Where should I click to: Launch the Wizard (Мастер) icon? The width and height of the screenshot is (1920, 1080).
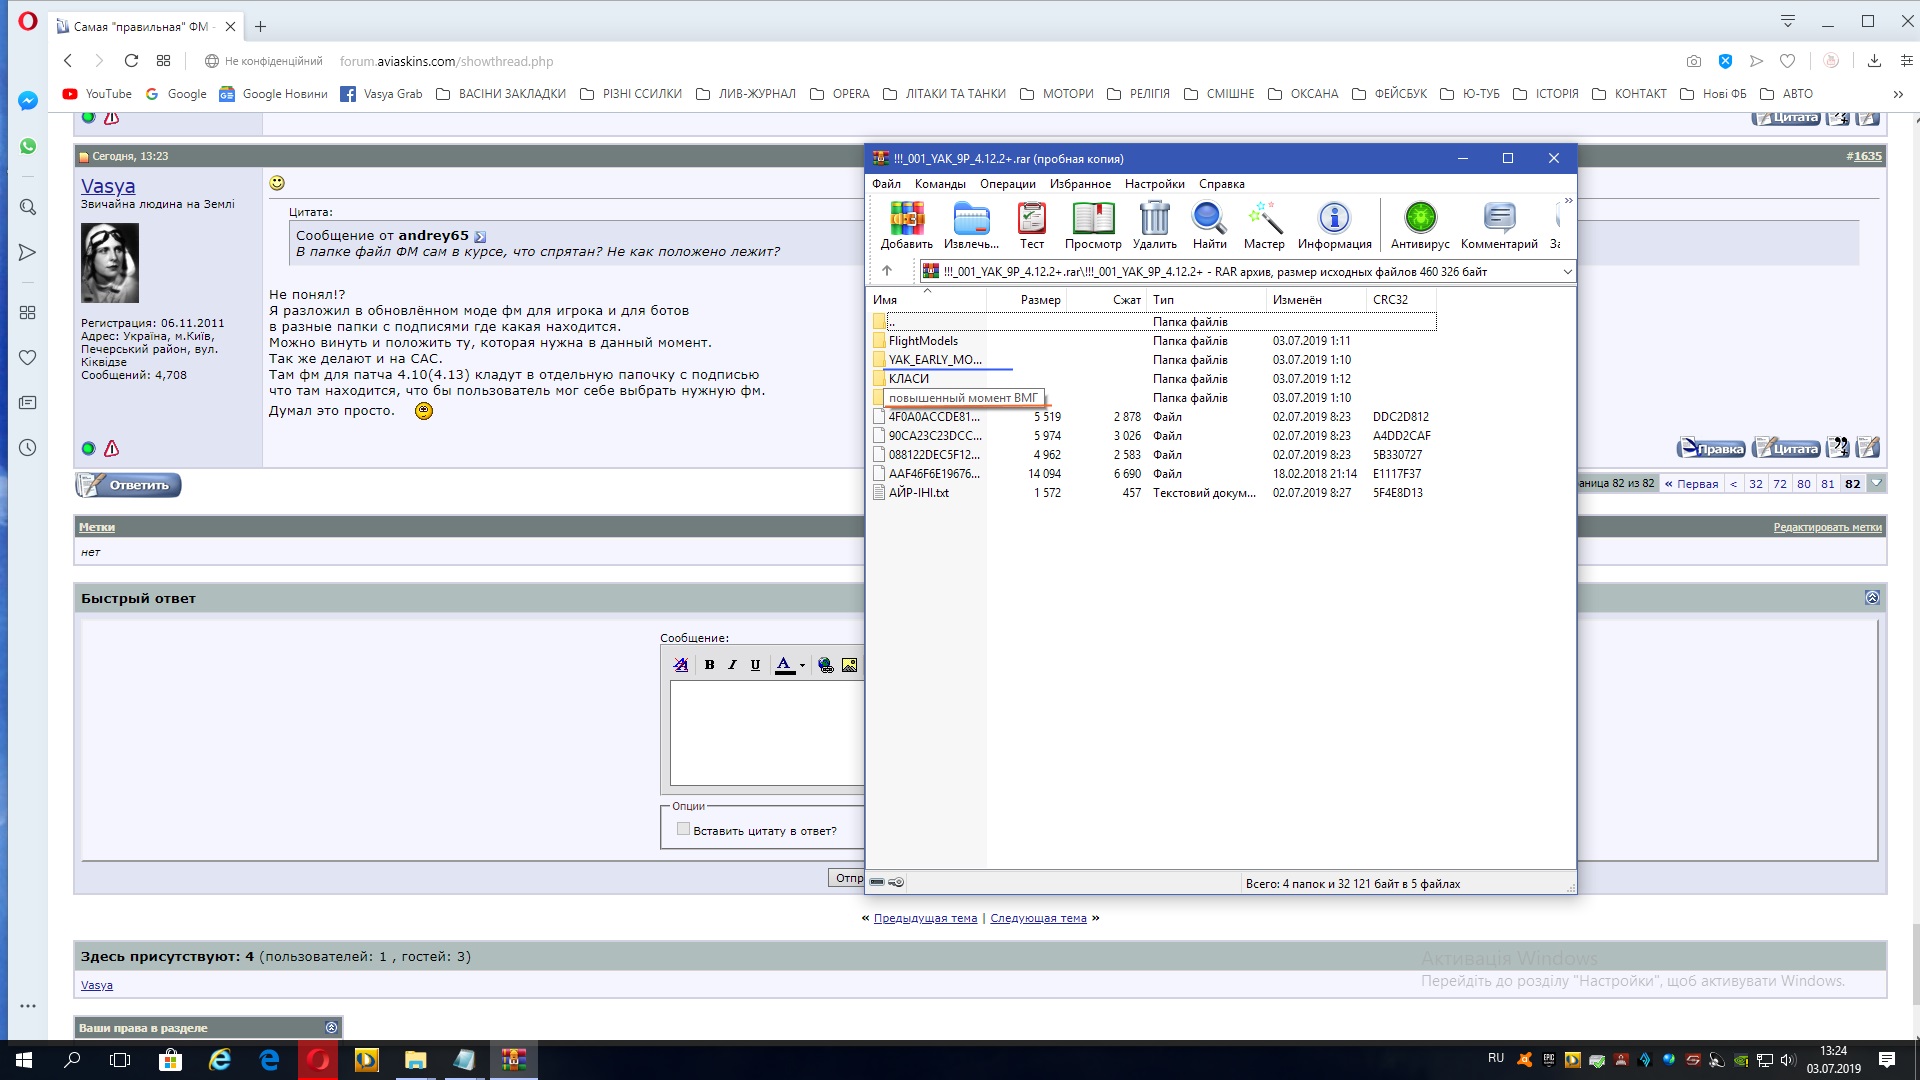pyautogui.click(x=1264, y=219)
